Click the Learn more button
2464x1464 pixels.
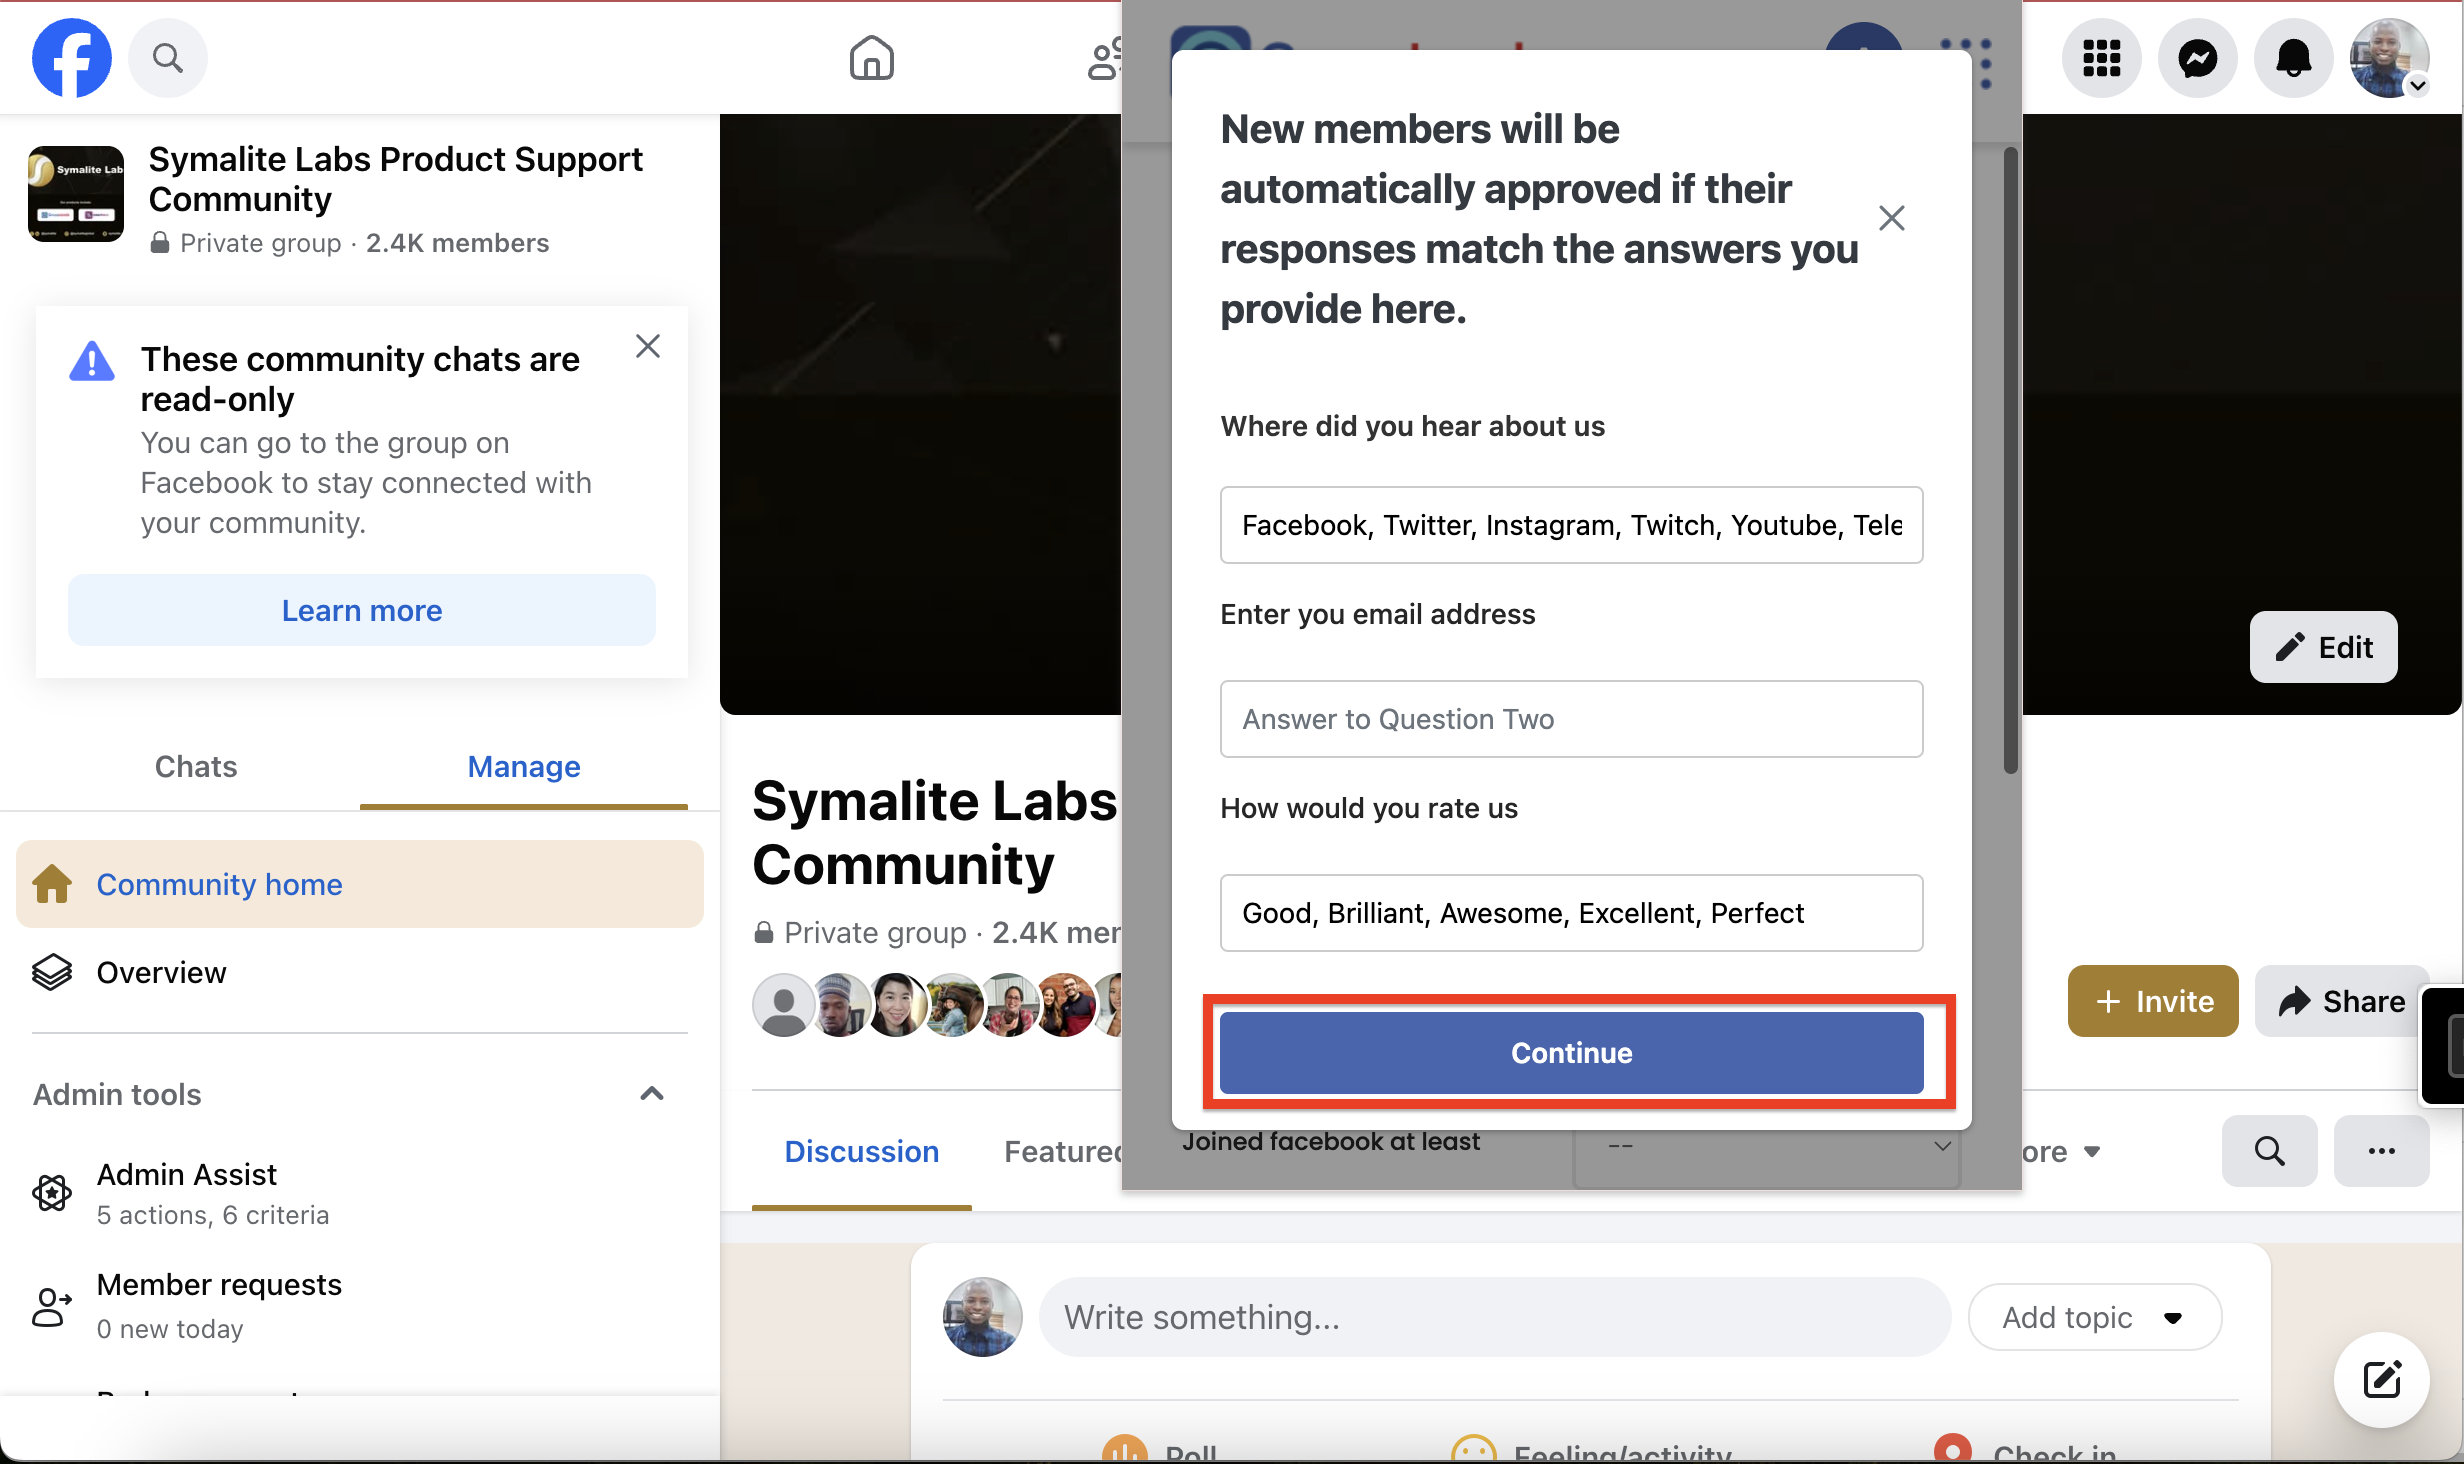[361, 610]
